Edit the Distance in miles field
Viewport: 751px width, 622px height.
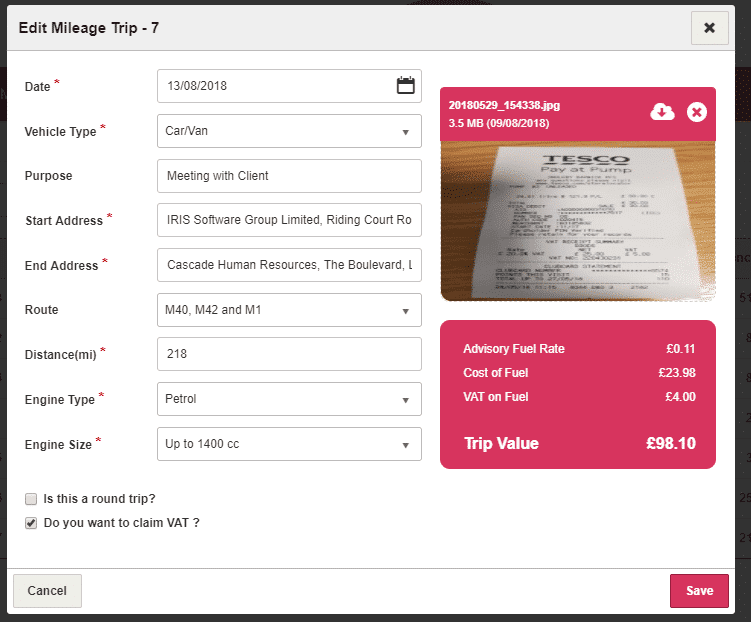tap(289, 354)
